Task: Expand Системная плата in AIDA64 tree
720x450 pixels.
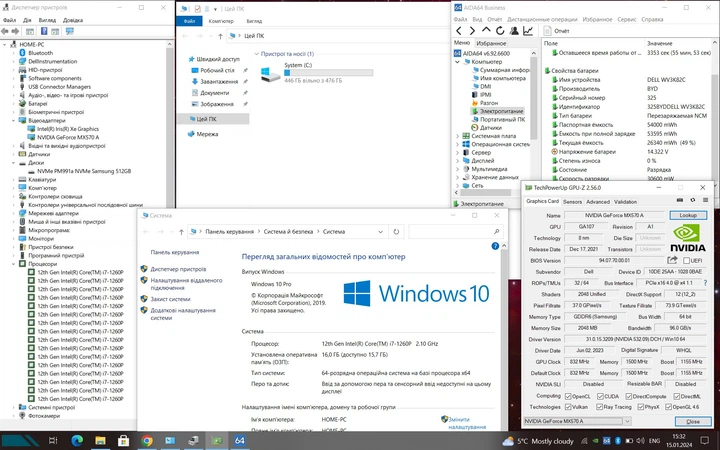Action: (x=457, y=136)
